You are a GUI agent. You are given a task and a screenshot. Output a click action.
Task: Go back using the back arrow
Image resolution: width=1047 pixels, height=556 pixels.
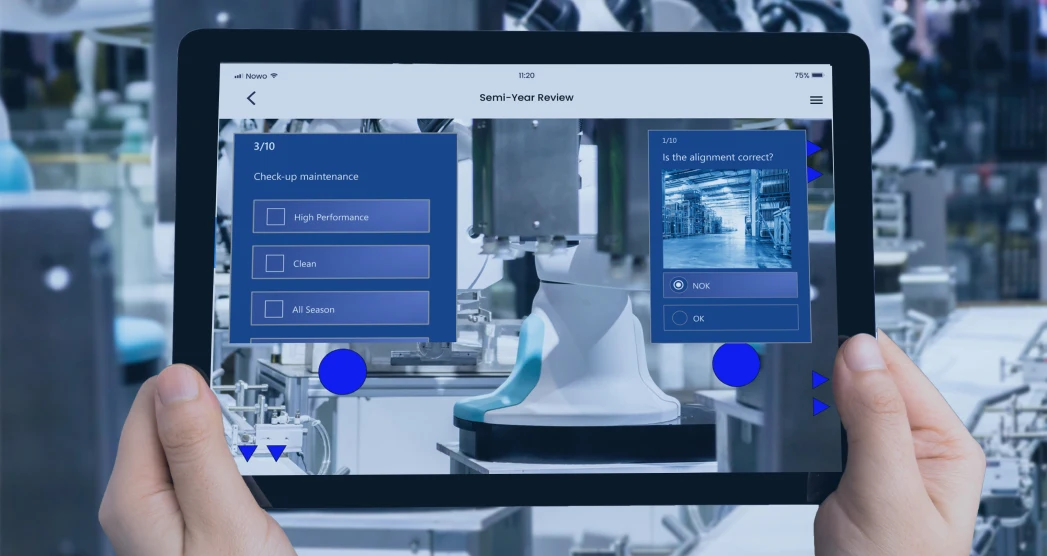251,98
